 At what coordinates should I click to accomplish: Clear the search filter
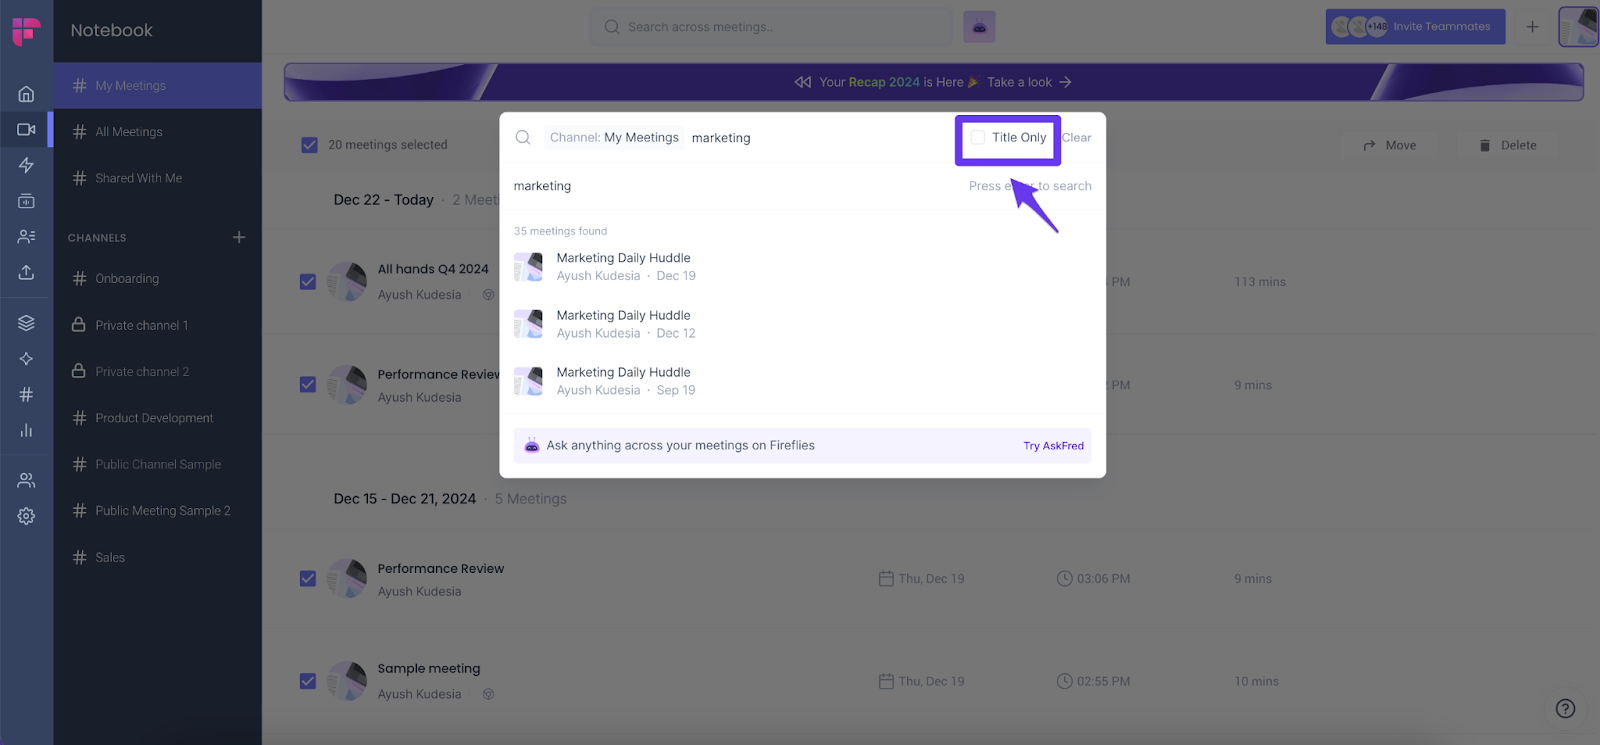pyautogui.click(x=1077, y=138)
